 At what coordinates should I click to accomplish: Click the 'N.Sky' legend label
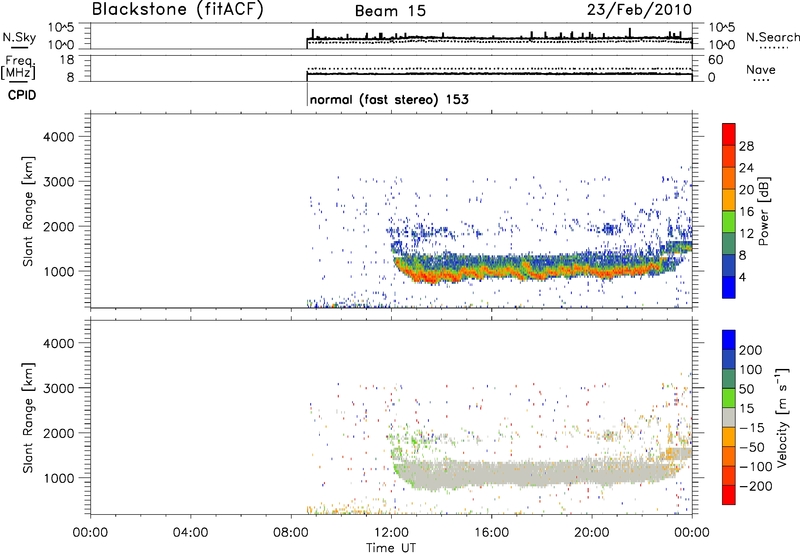tap(19, 37)
